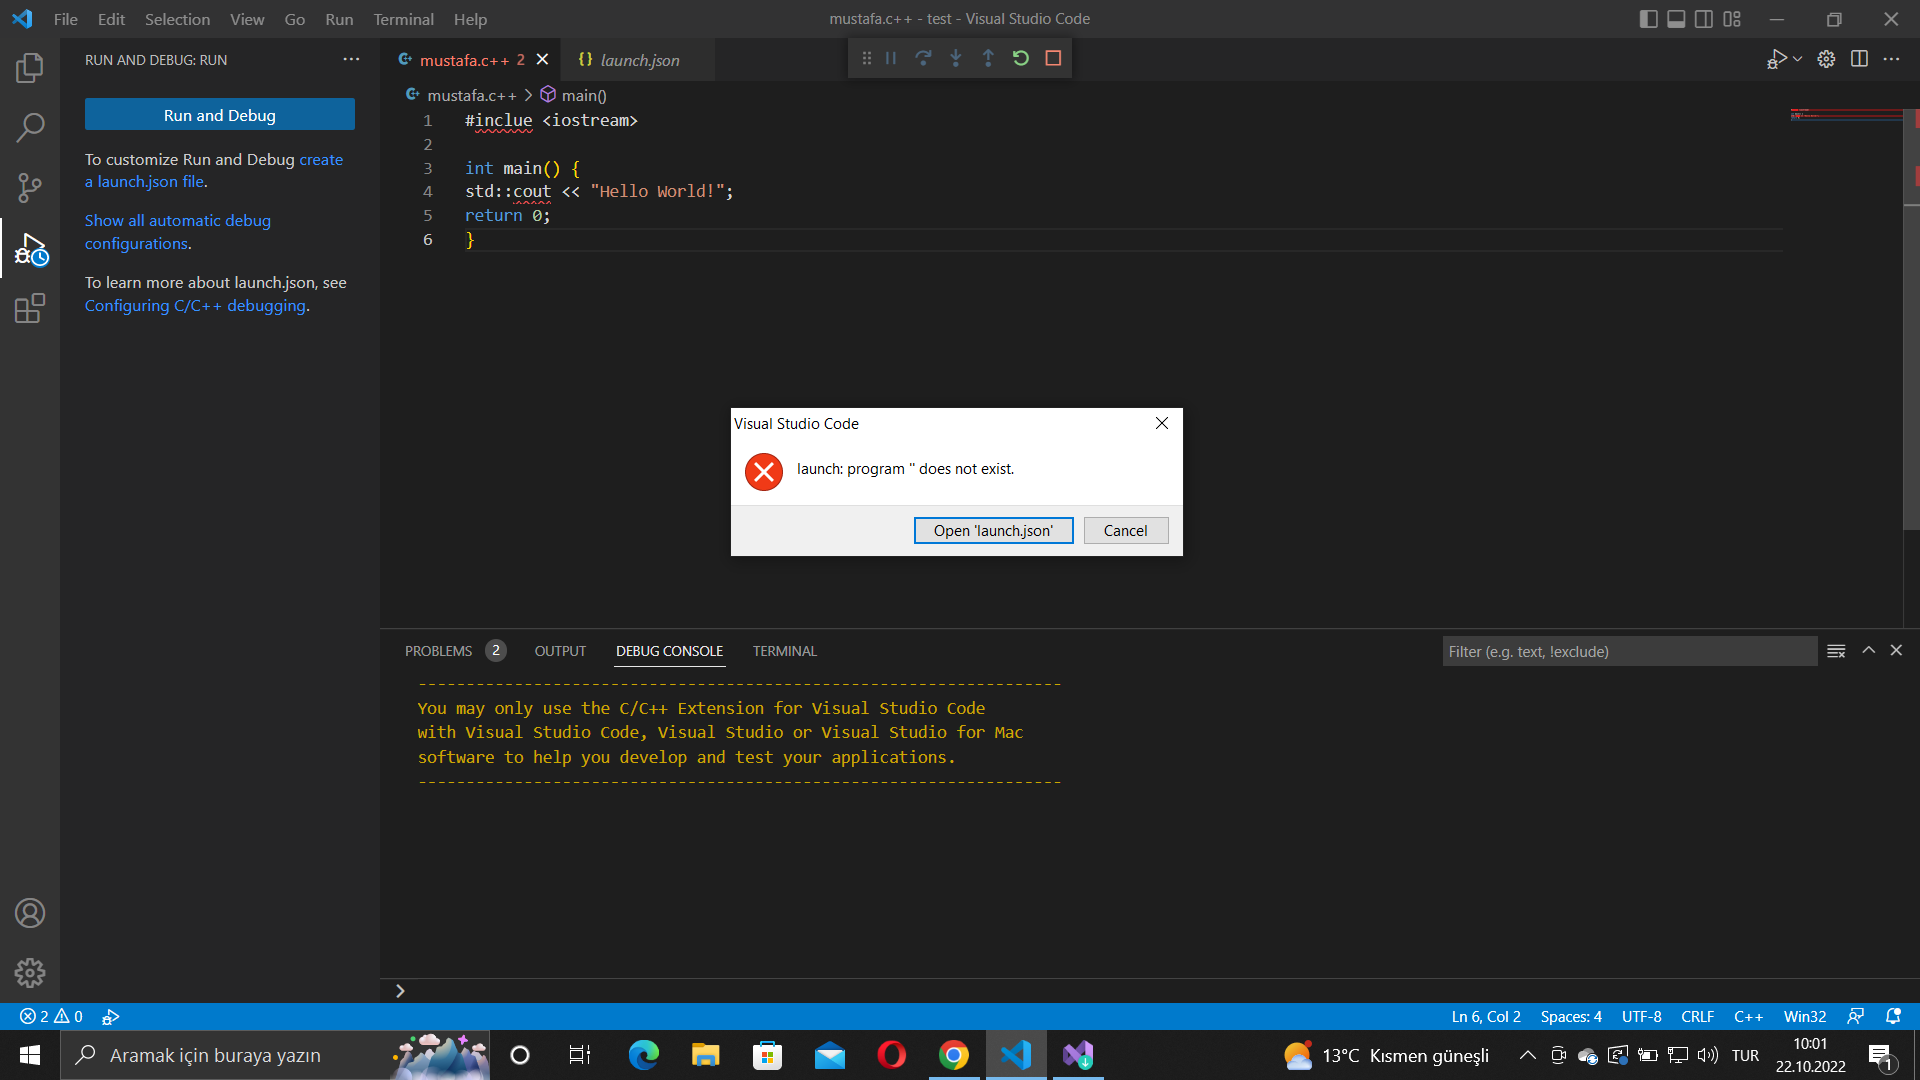Select the Run and Debug activity icon
The image size is (1920, 1080).
(x=30, y=249)
